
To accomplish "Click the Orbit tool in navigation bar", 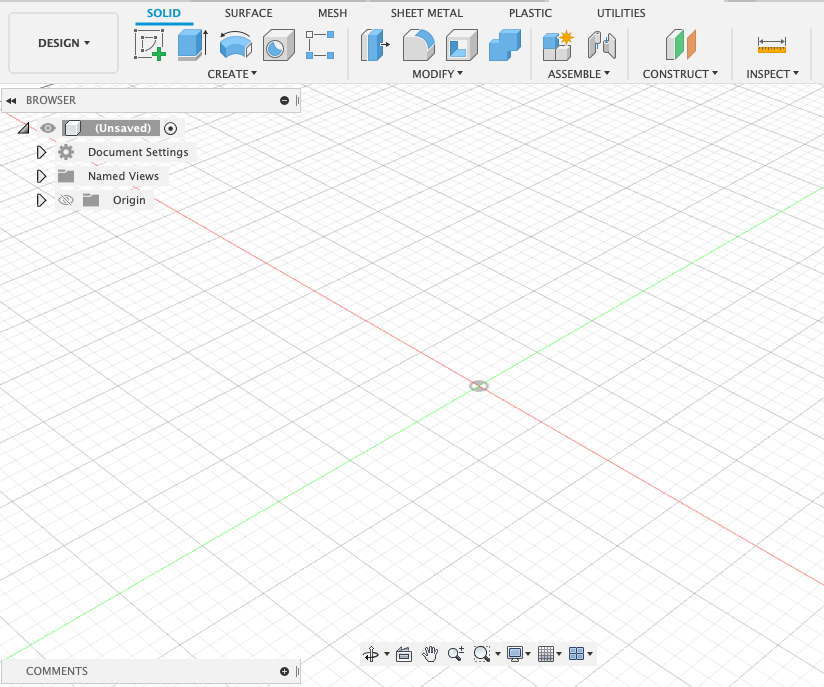I will (x=371, y=654).
